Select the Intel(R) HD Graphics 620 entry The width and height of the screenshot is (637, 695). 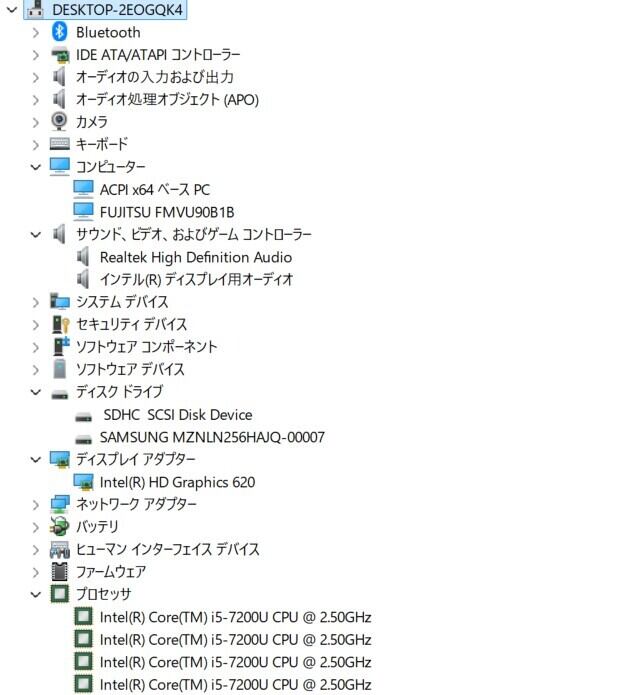click(177, 482)
